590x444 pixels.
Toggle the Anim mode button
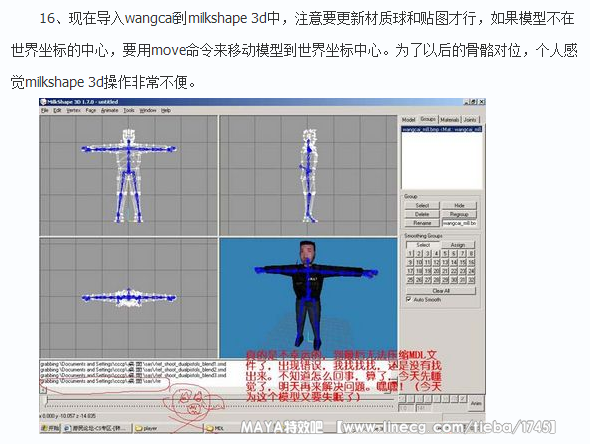point(476,403)
